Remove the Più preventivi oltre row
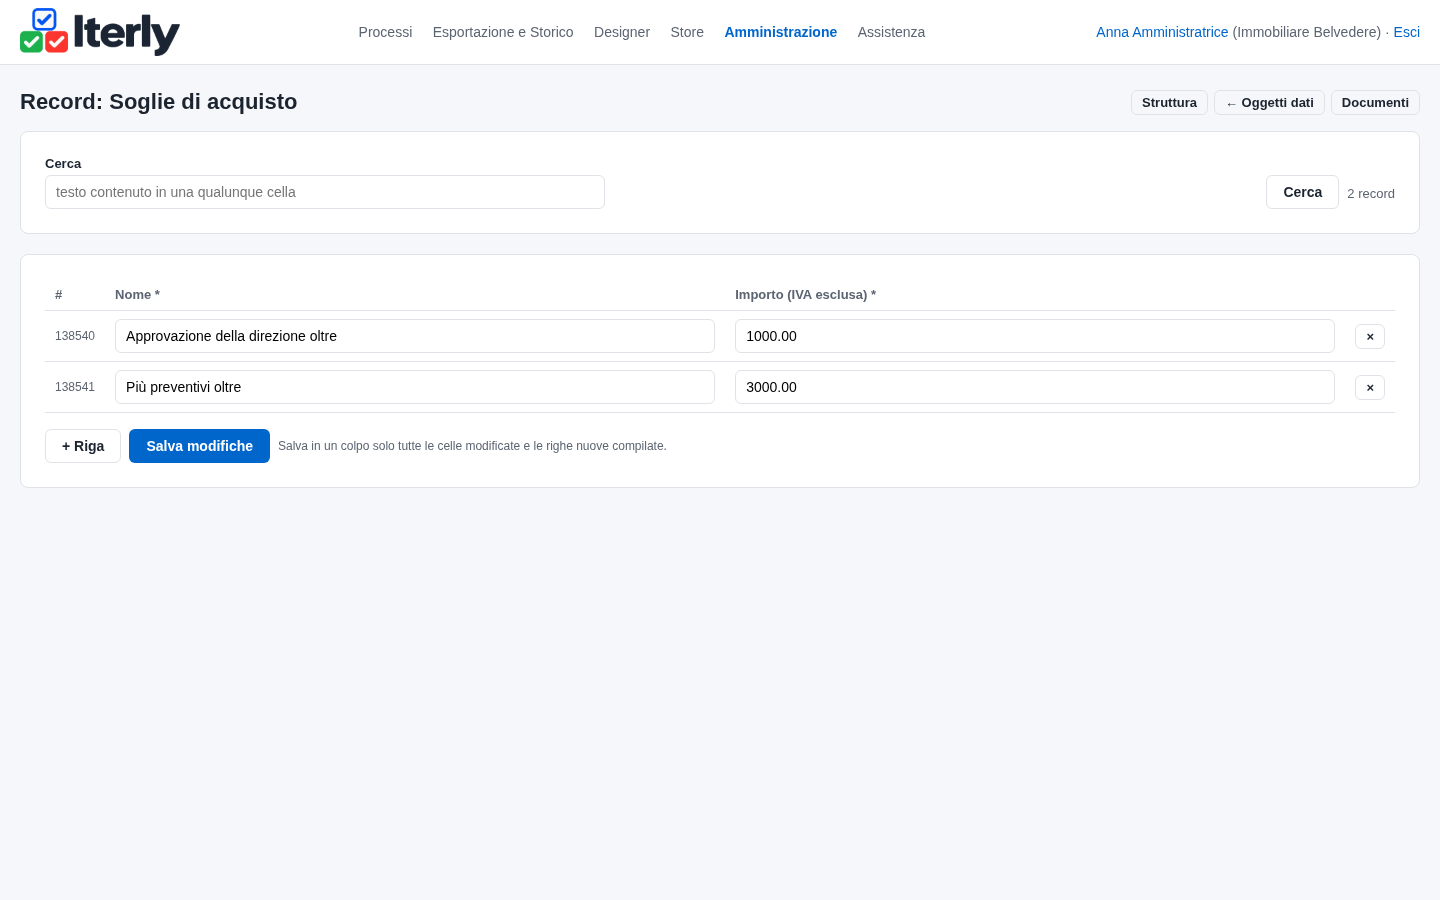Image resolution: width=1440 pixels, height=900 pixels. click(x=1369, y=387)
